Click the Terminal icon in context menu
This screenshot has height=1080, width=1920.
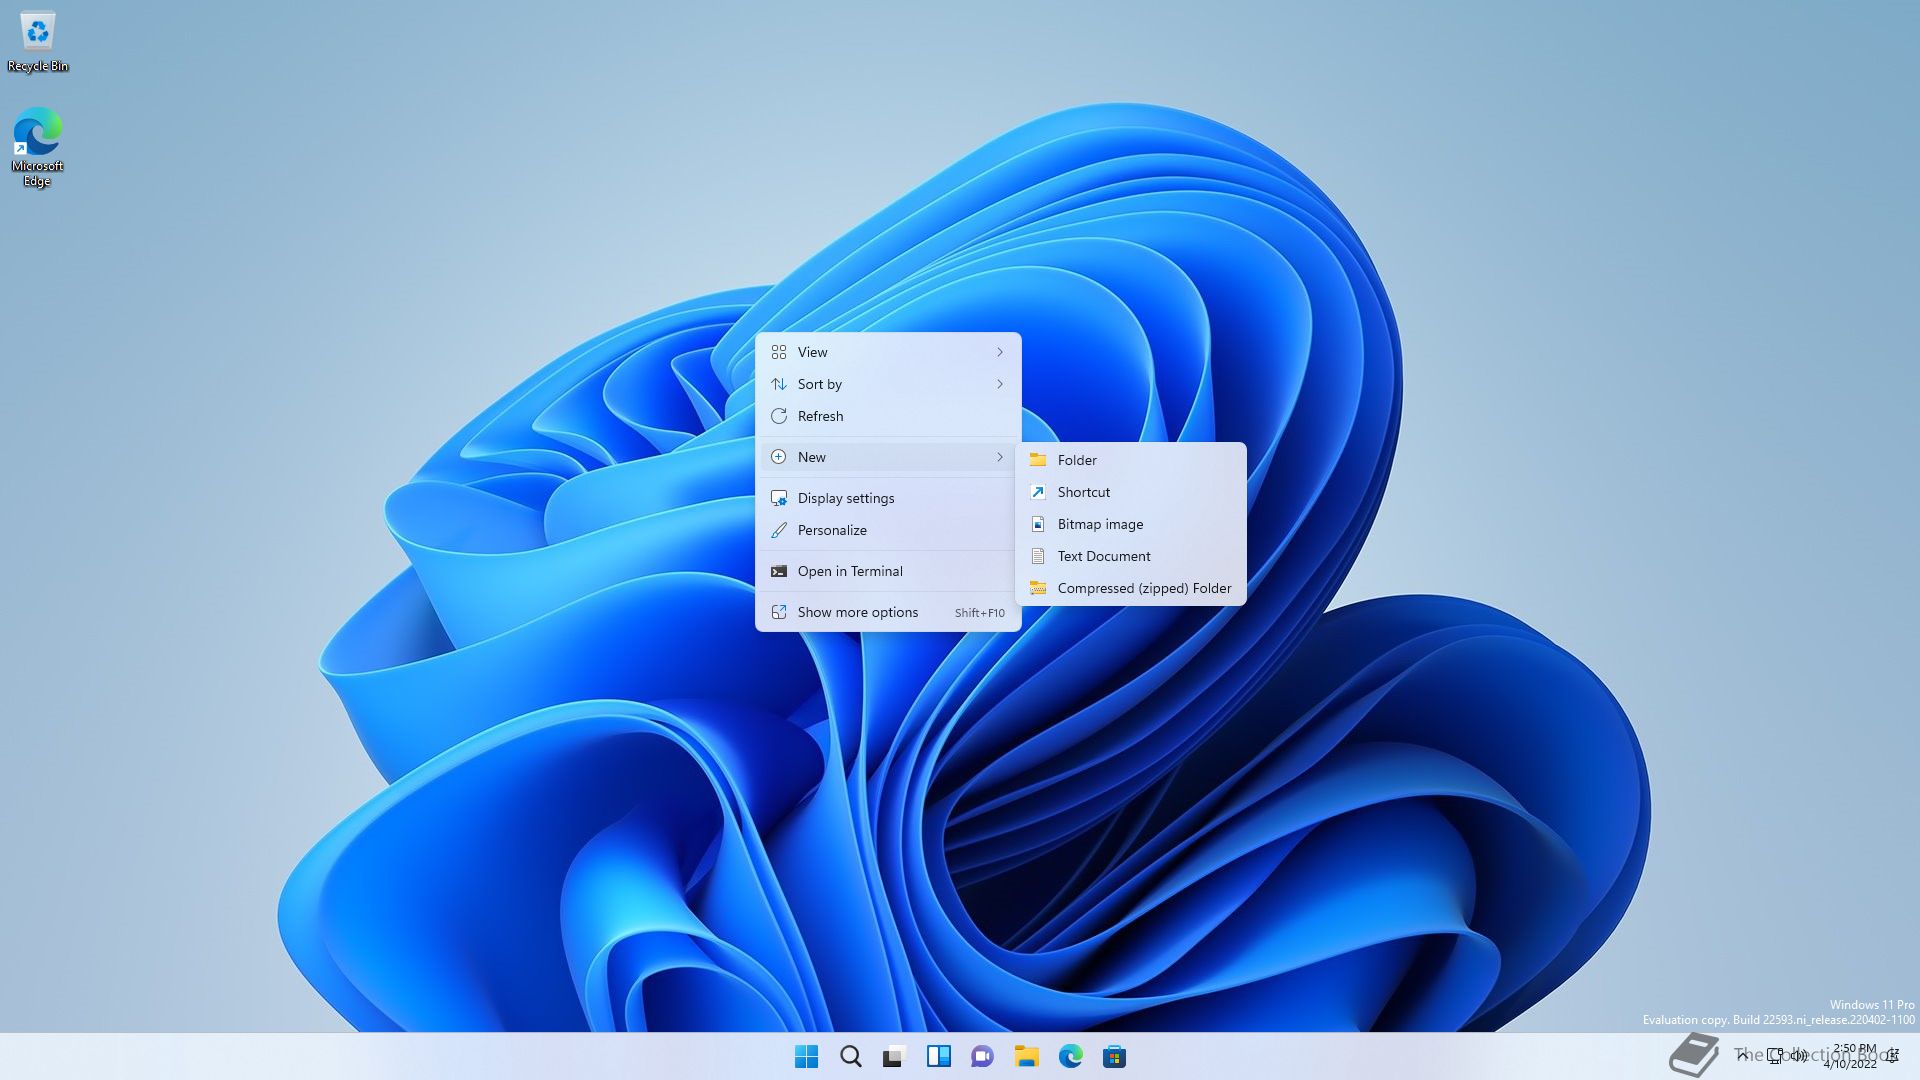tap(779, 571)
